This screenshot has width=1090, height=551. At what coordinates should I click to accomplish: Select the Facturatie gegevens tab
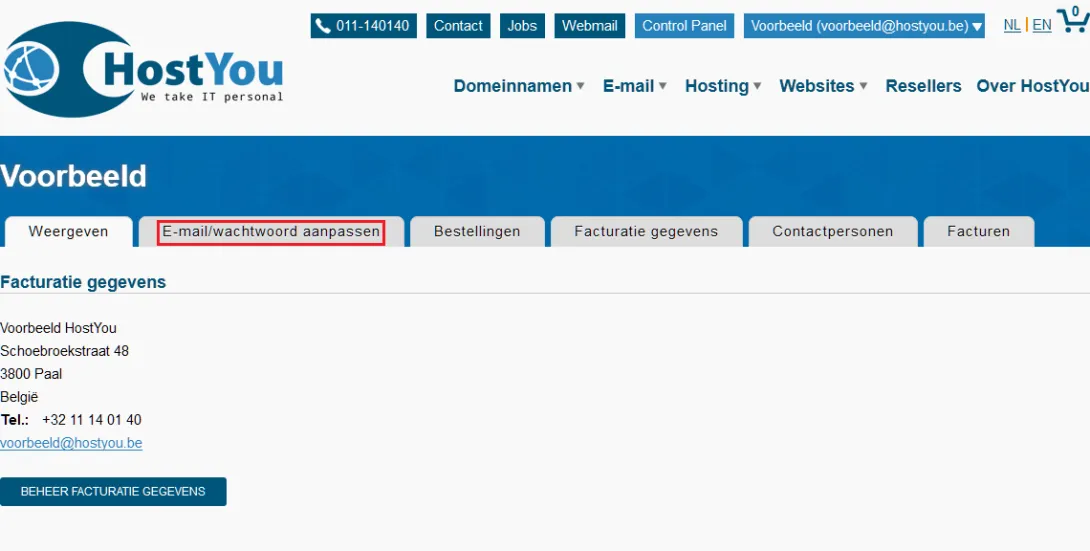pos(646,232)
